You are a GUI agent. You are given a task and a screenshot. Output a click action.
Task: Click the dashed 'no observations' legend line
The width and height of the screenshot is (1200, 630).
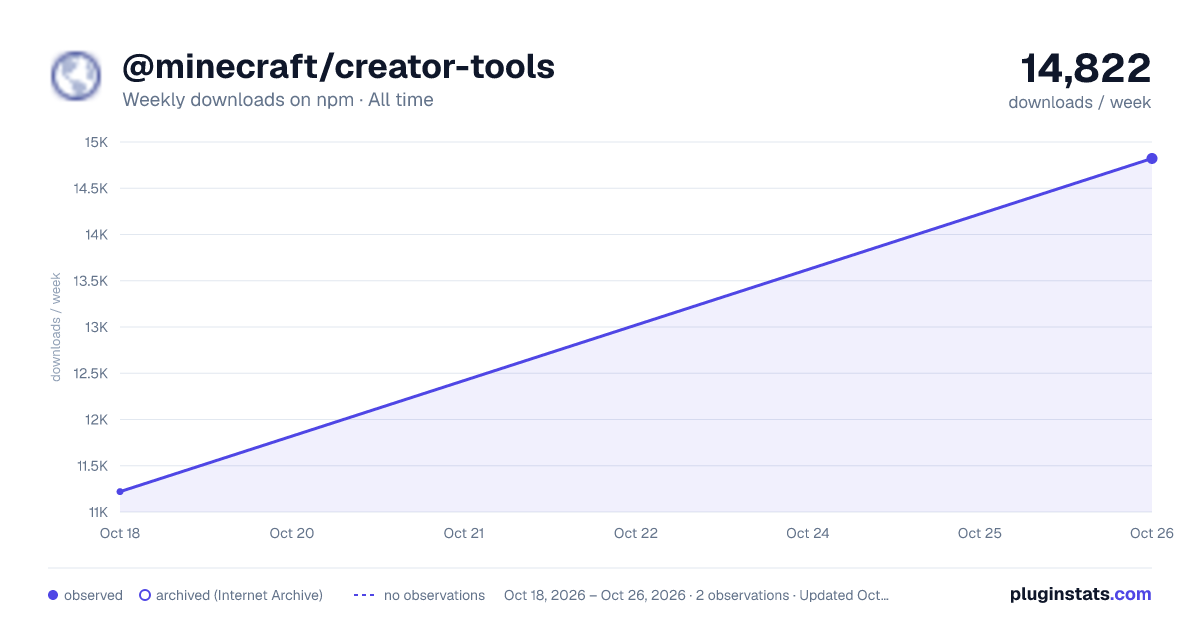(x=364, y=595)
